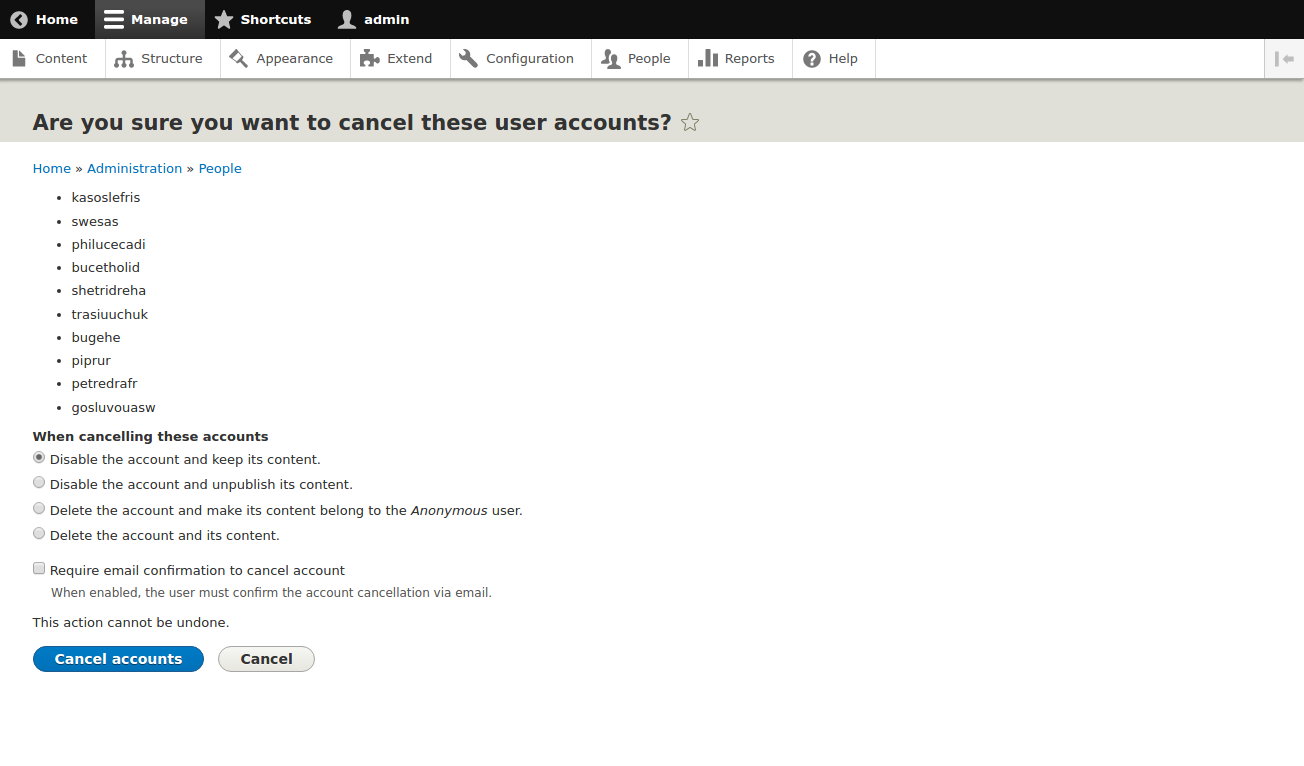Select Disable account and unpublish content

point(39,483)
